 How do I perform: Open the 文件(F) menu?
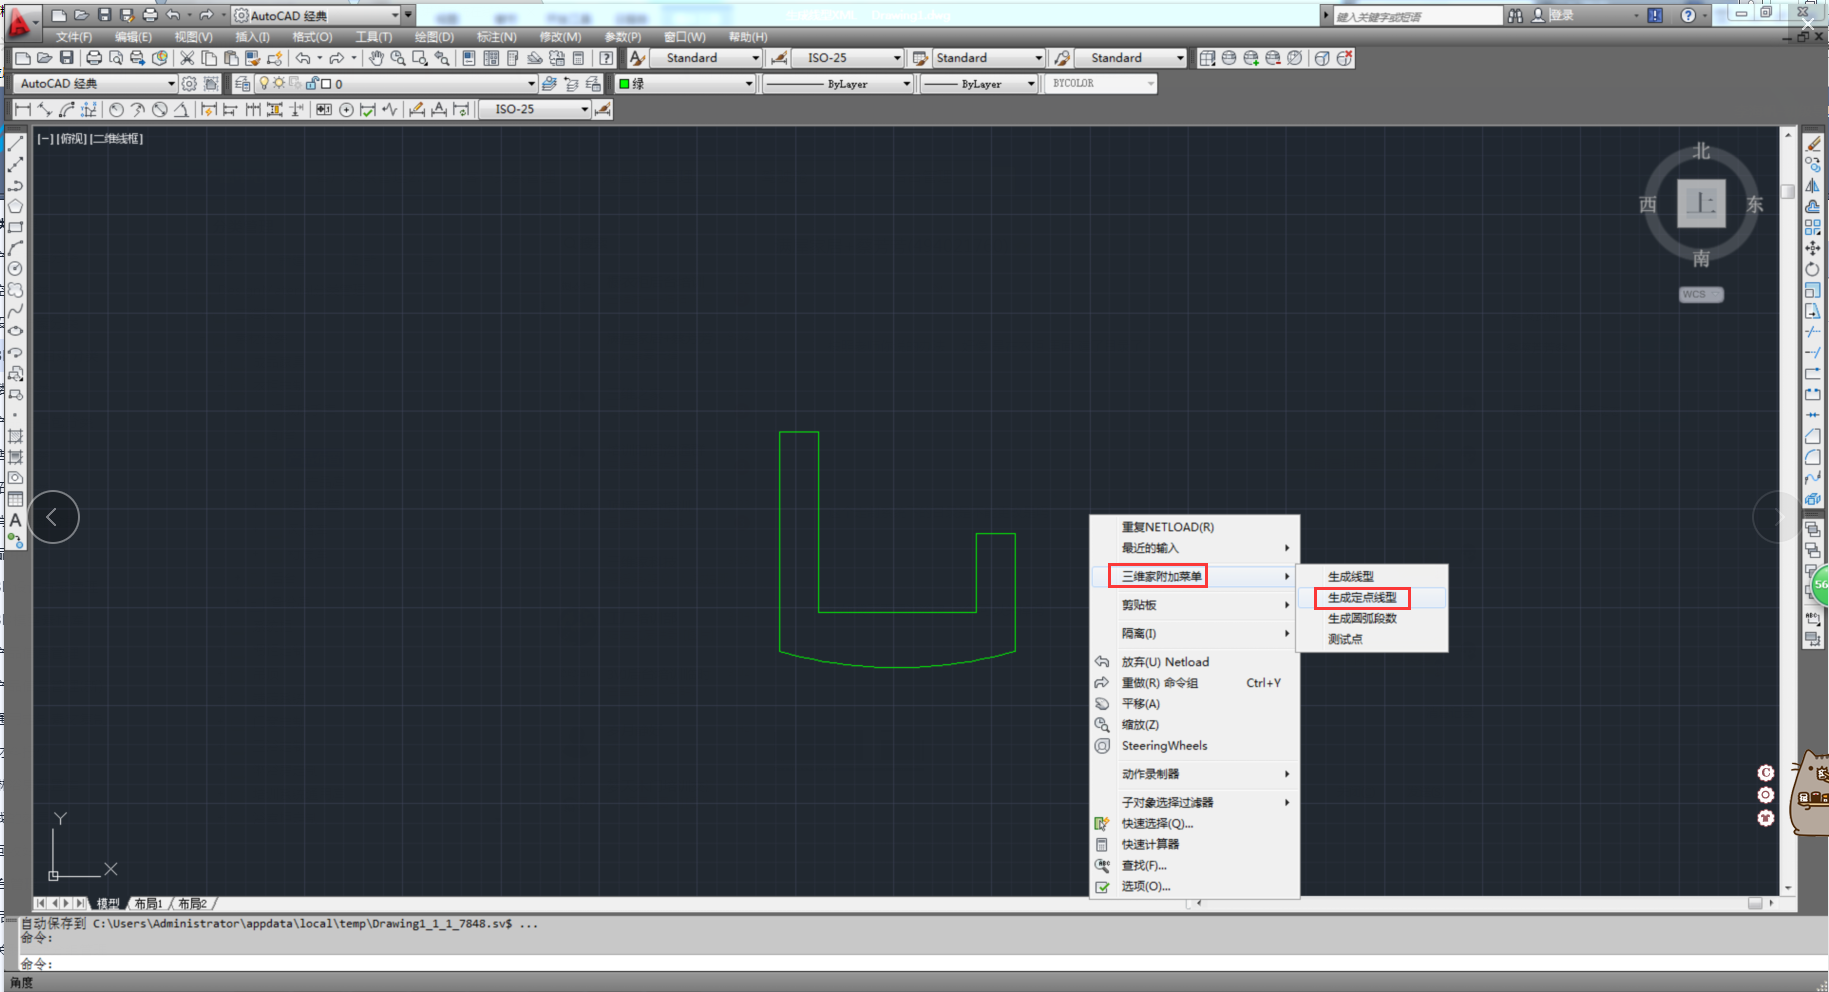pyautogui.click(x=75, y=37)
